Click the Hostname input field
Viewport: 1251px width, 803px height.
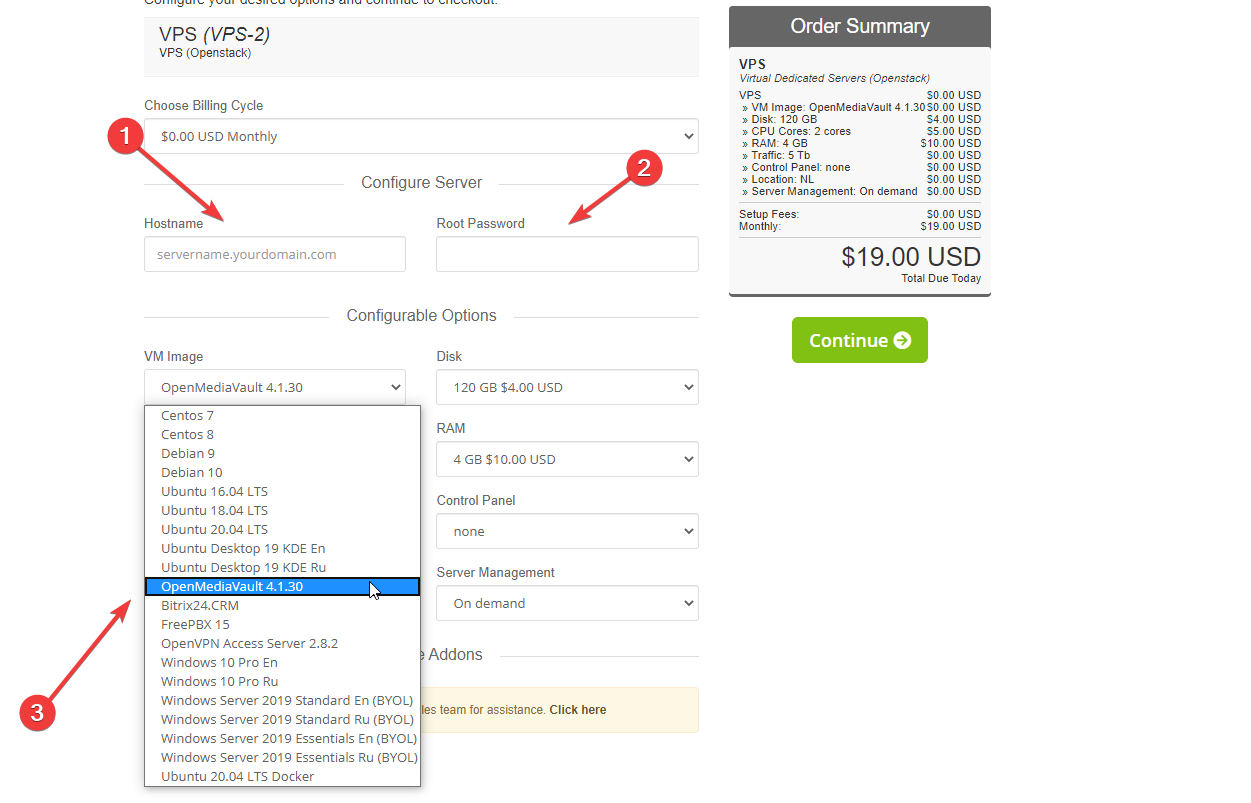[x=275, y=255]
